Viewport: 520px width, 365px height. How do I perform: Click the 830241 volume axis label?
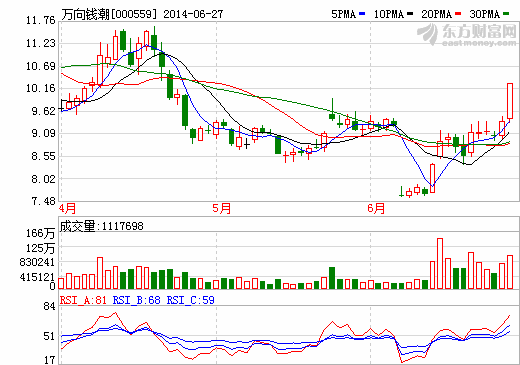point(37,262)
